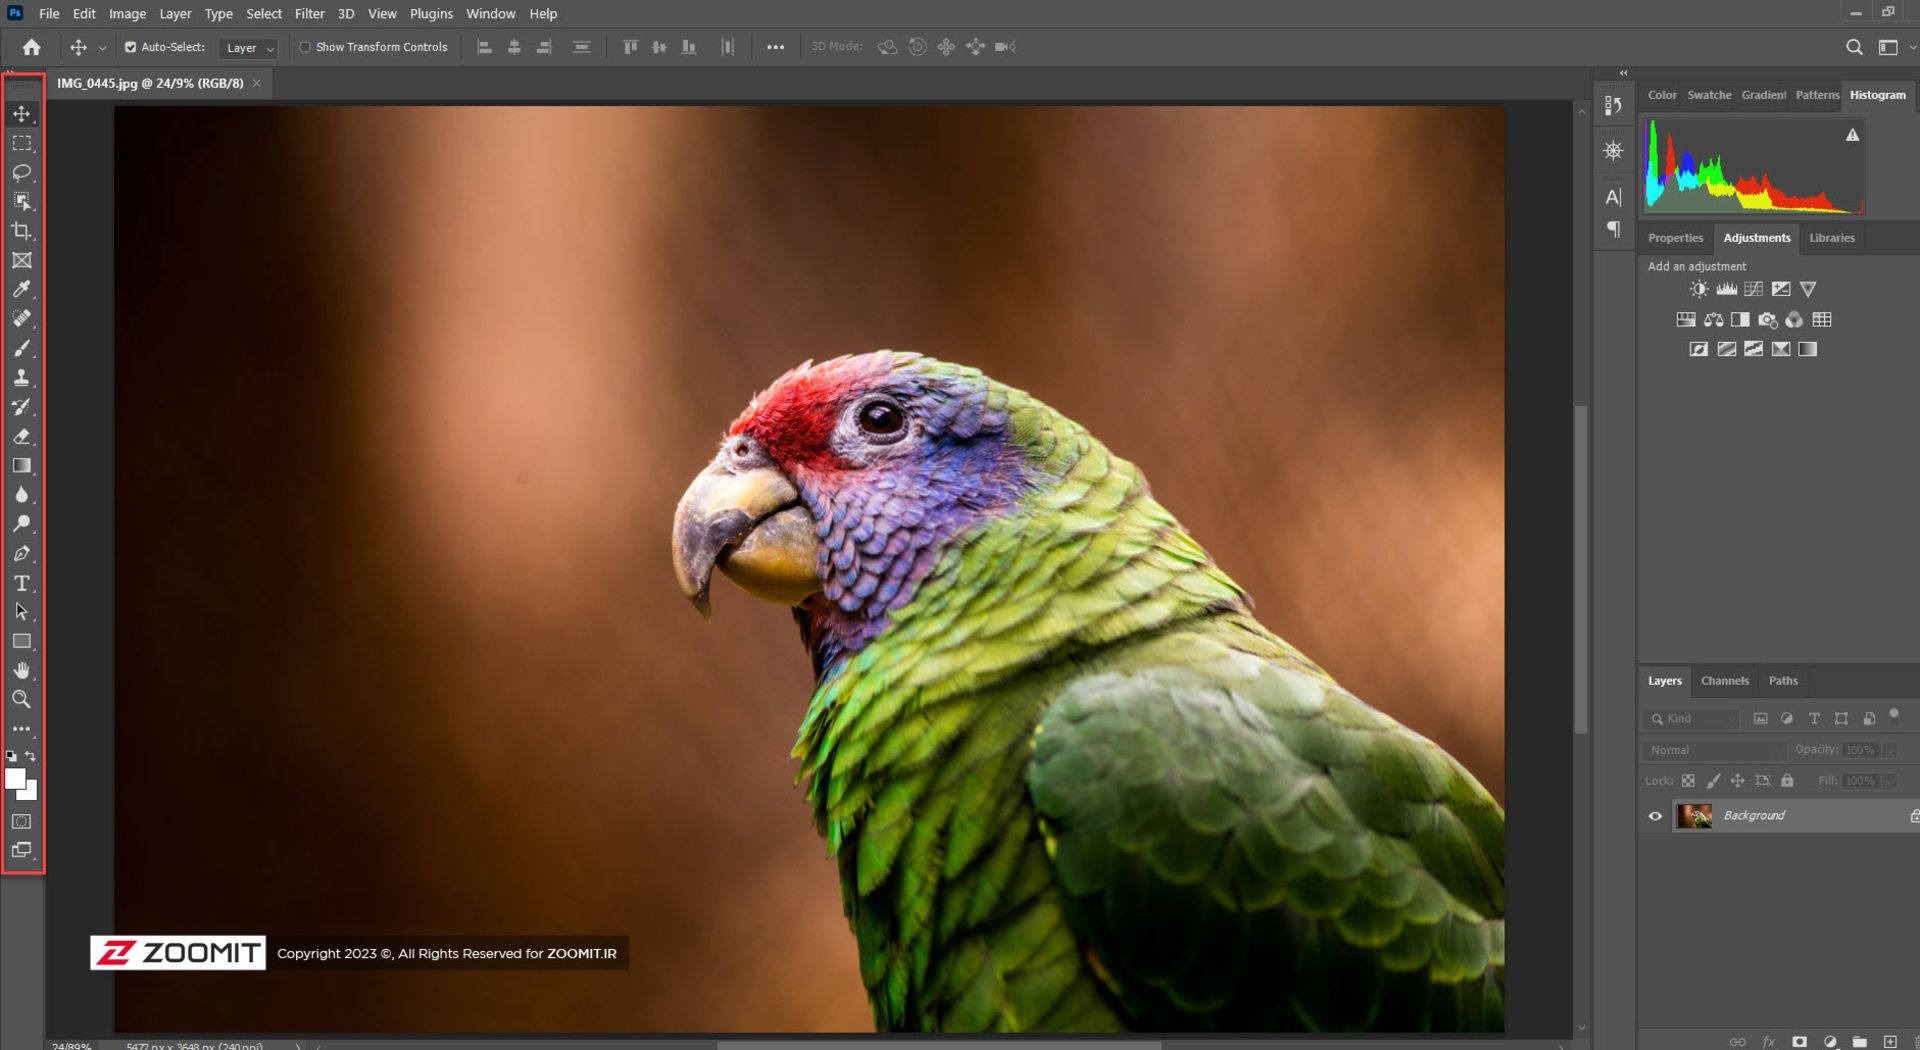This screenshot has width=1920, height=1050.
Task: Expand the Normal blend mode dropdown
Action: [x=1715, y=750]
